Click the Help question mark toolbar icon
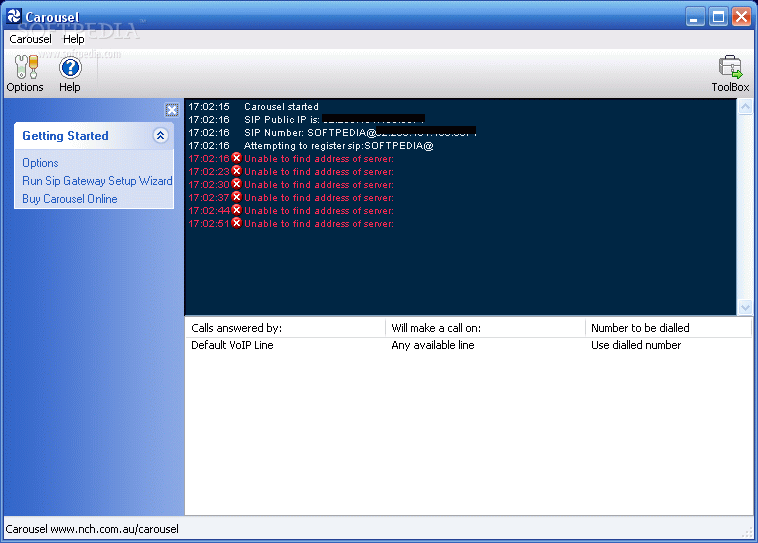The width and height of the screenshot is (758, 543). click(x=70, y=73)
